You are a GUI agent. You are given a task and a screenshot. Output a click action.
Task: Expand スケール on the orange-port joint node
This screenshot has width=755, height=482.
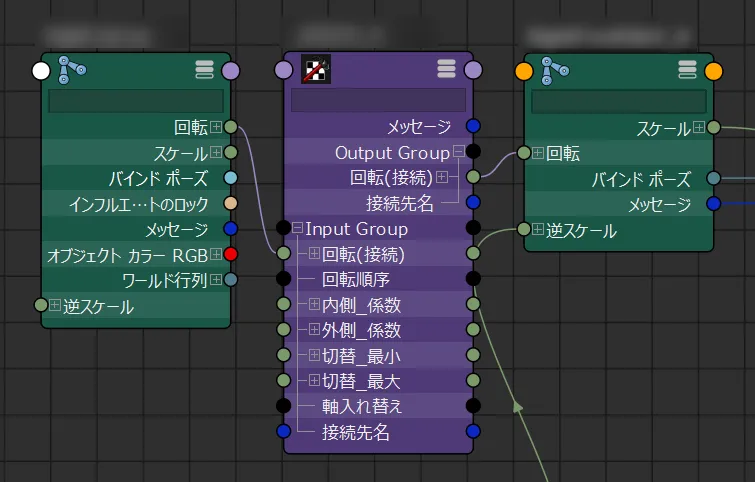[699, 128]
